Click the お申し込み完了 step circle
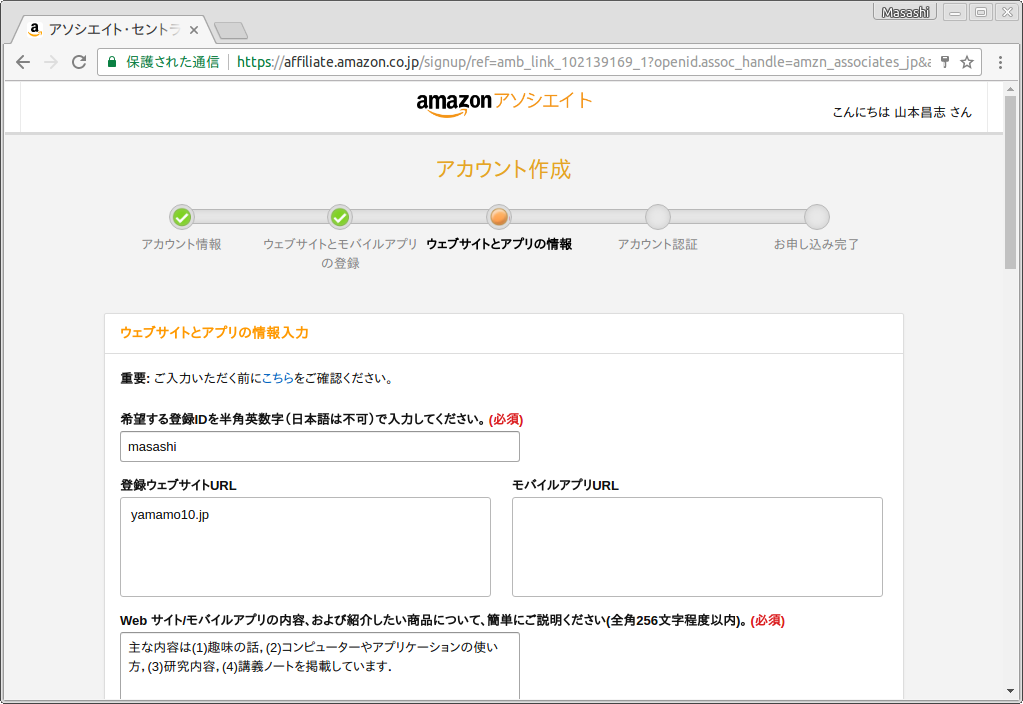The height and width of the screenshot is (704, 1023). pyautogui.click(x=817, y=217)
